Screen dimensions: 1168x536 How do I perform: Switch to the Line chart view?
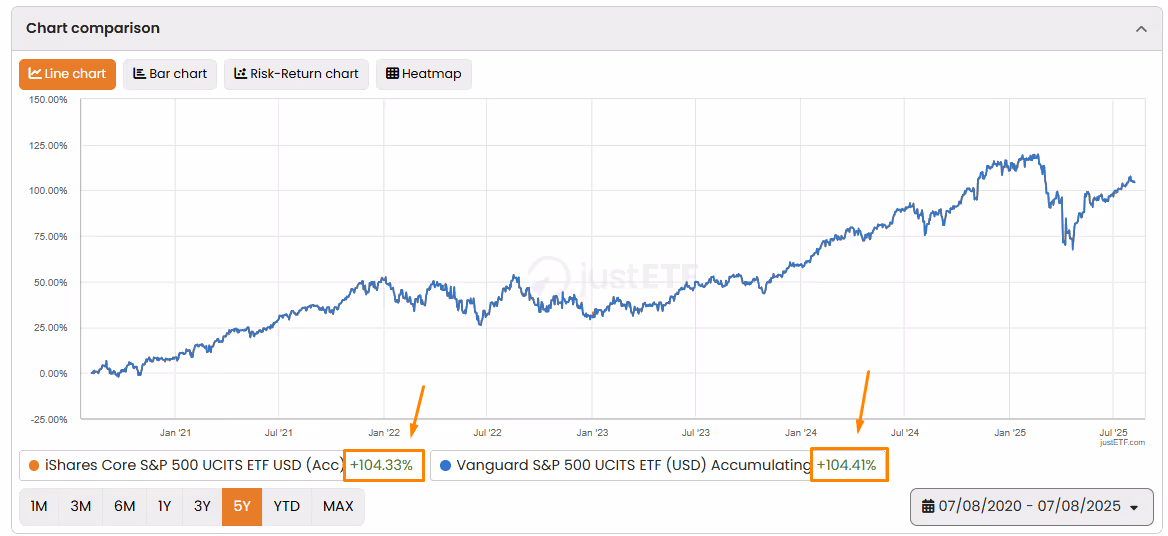click(x=68, y=74)
